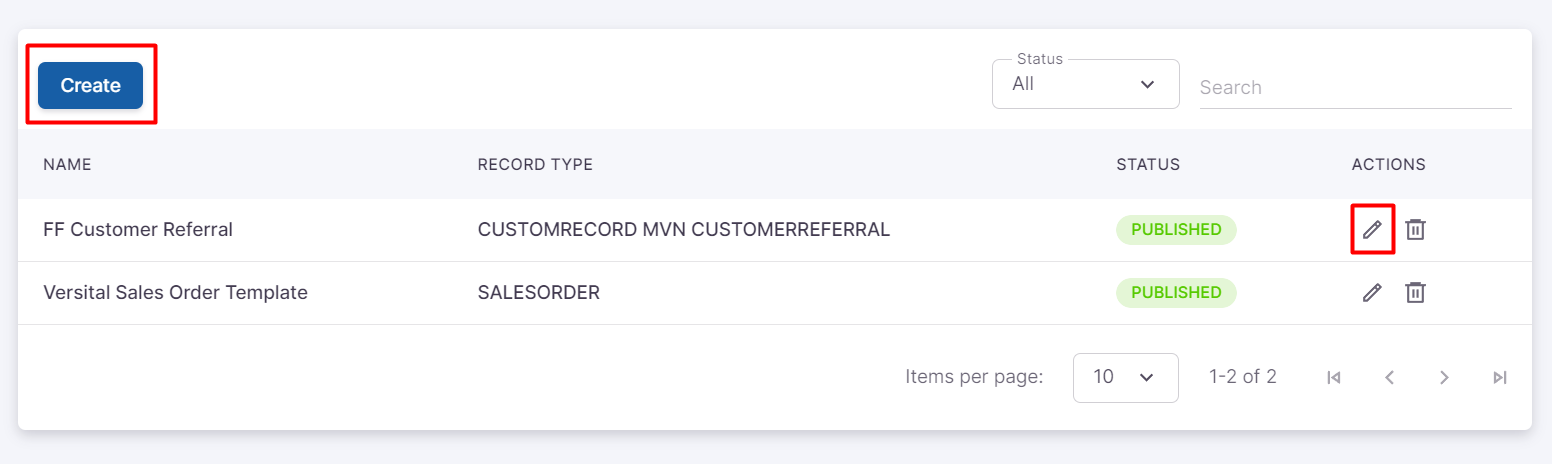Viewport: 1552px width, 464px height.
Task: Expand the Items per page dropdown
Action: [1125, 377]
